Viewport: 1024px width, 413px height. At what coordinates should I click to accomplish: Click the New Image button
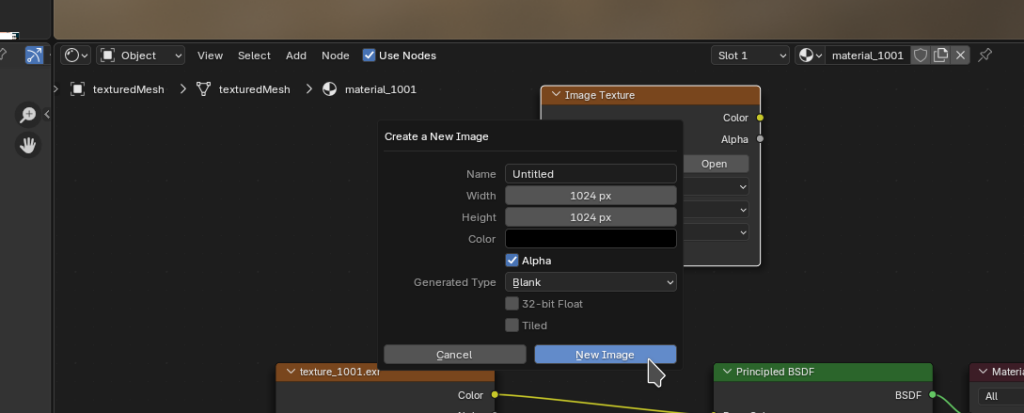coord(605,354)
